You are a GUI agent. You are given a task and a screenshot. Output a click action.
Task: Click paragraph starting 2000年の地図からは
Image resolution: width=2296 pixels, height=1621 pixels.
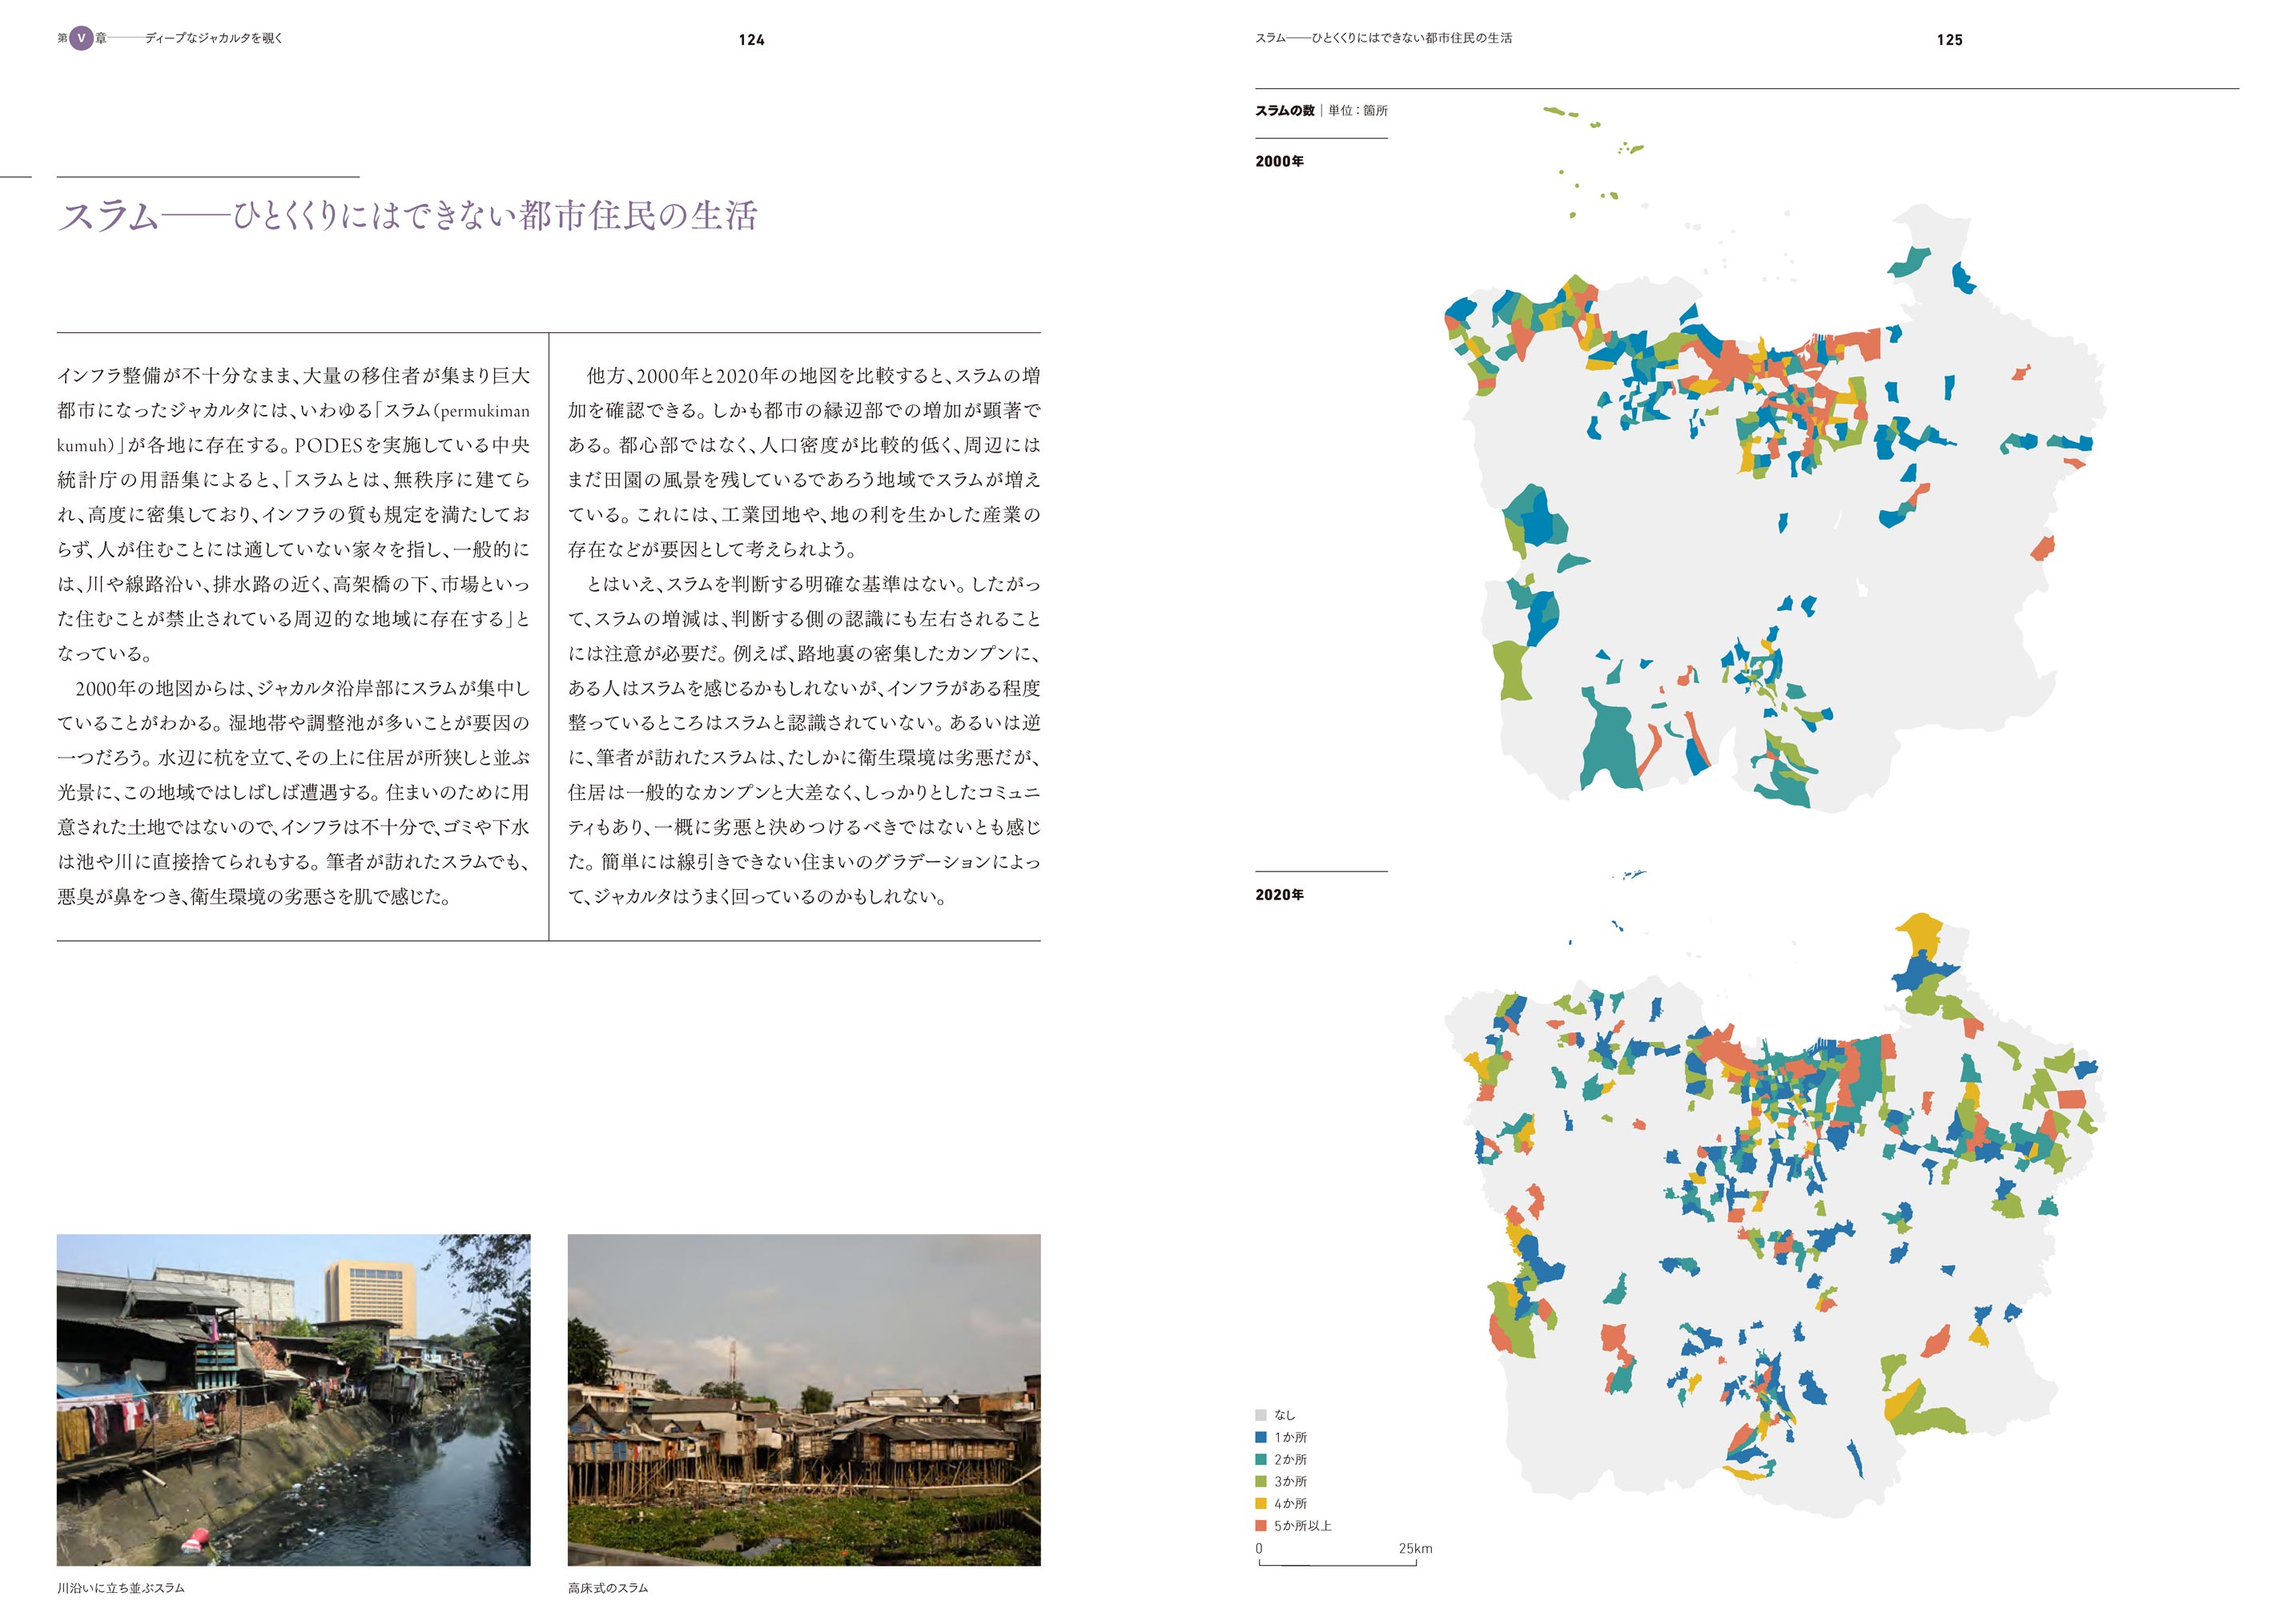pyautogui.click(x=293, y=792)
